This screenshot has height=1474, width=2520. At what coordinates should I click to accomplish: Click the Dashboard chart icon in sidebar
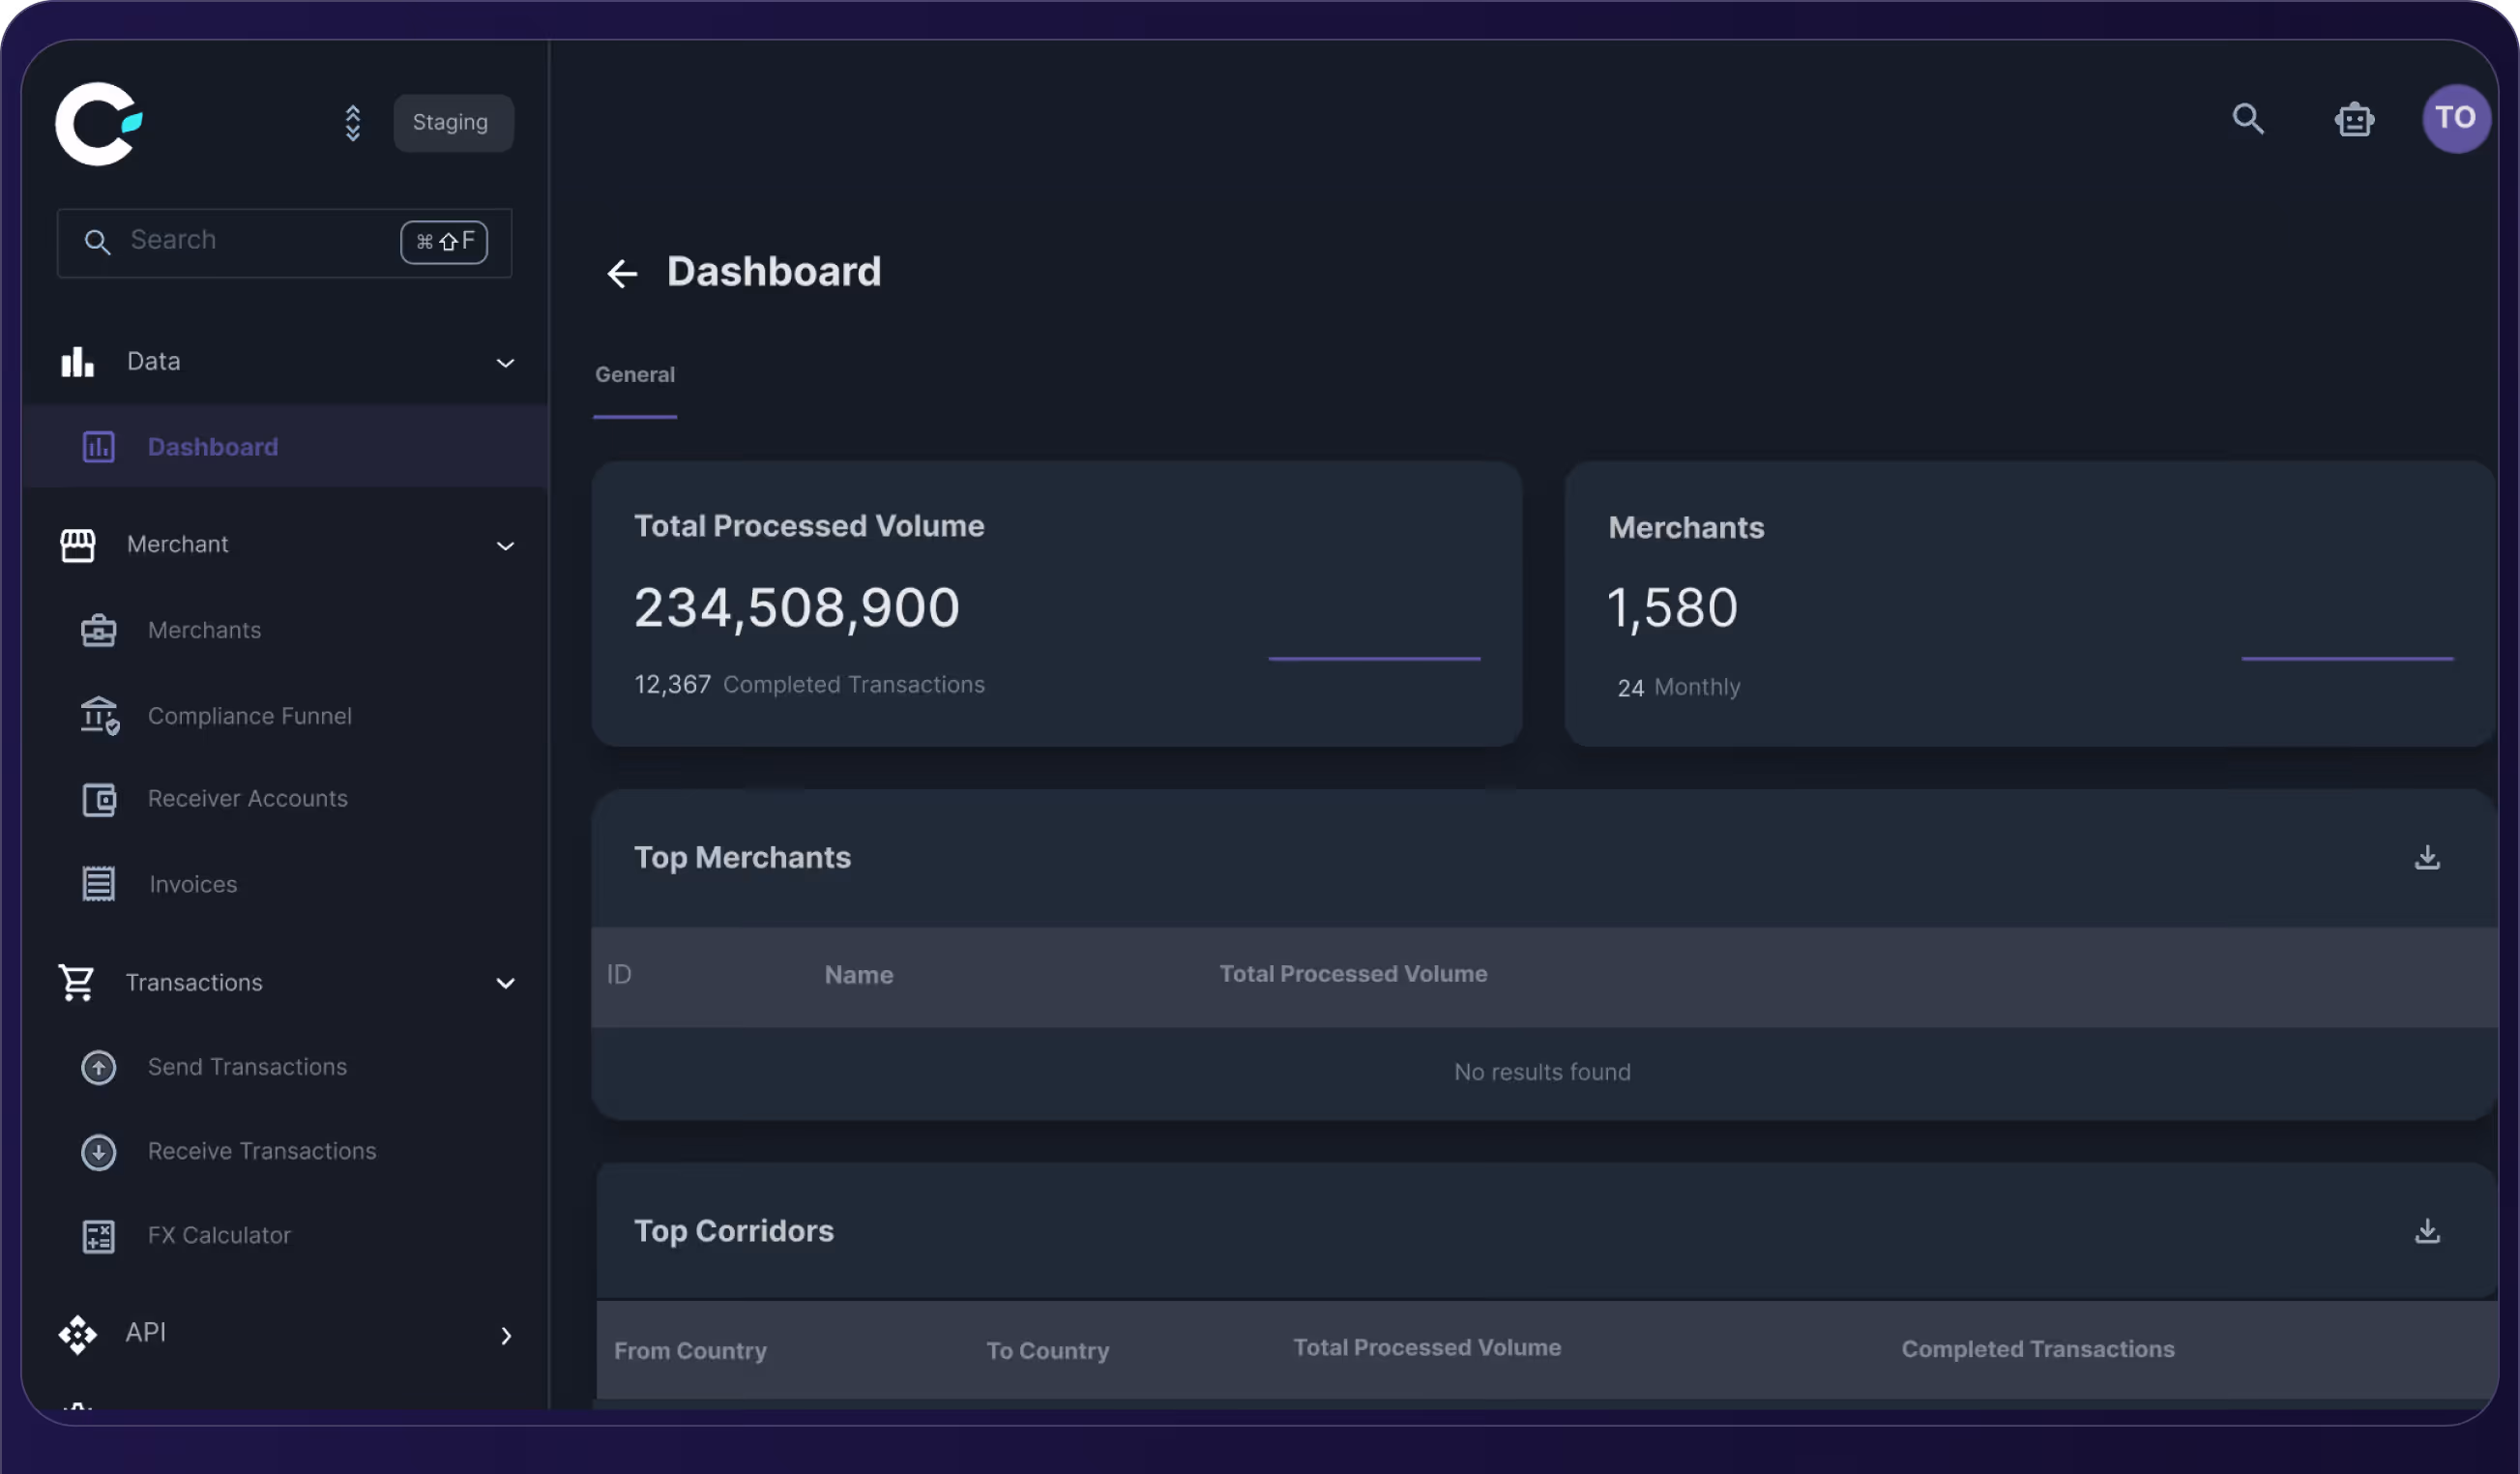(98, 447)
